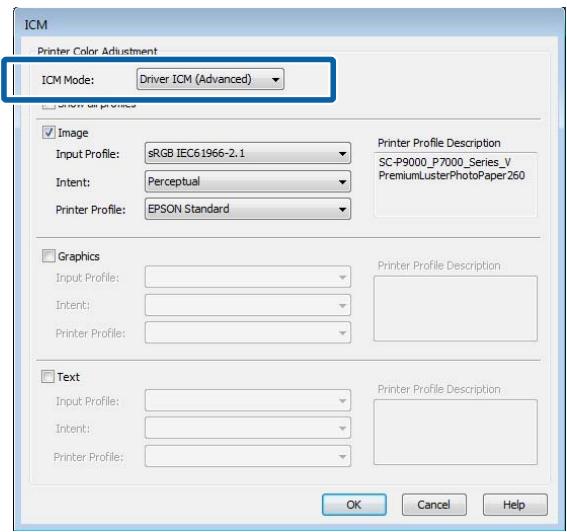567x532 pixels.
Task: Click the ICM Mode label
Action: coord(68,80)
